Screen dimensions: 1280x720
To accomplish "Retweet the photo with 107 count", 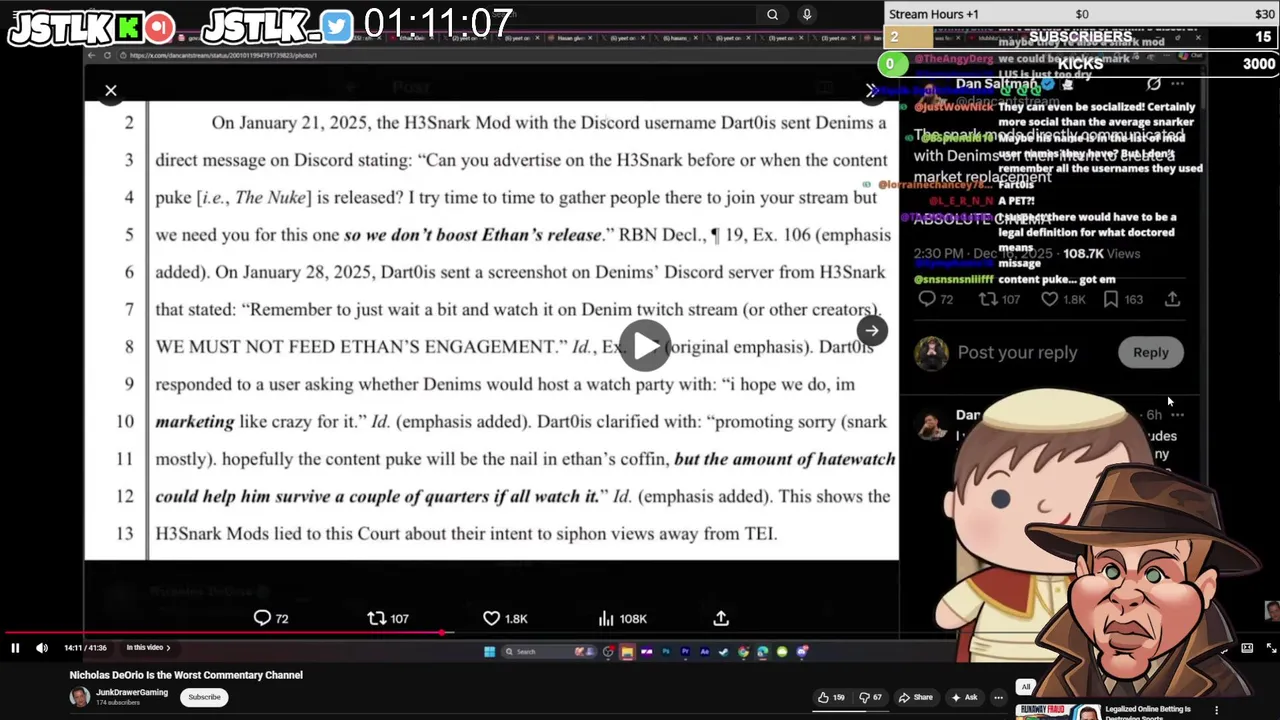I will [x=388, y=618].
